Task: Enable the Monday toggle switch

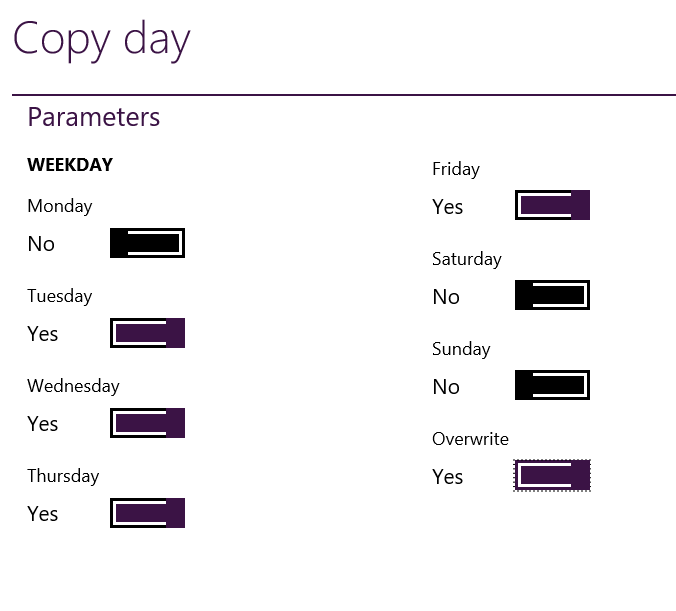Action: pyautogui.click(x=147, y=243)
